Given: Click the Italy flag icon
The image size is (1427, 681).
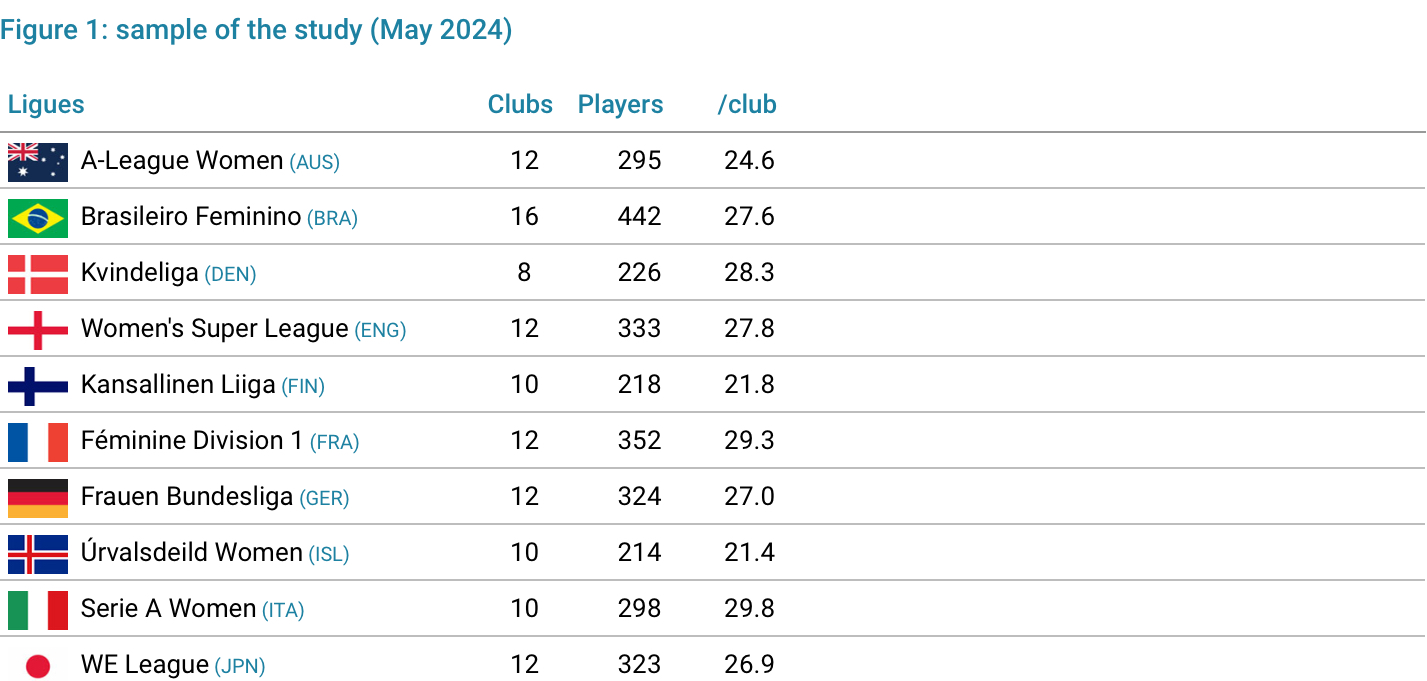Looking at the screenshot, I should 38,610.
